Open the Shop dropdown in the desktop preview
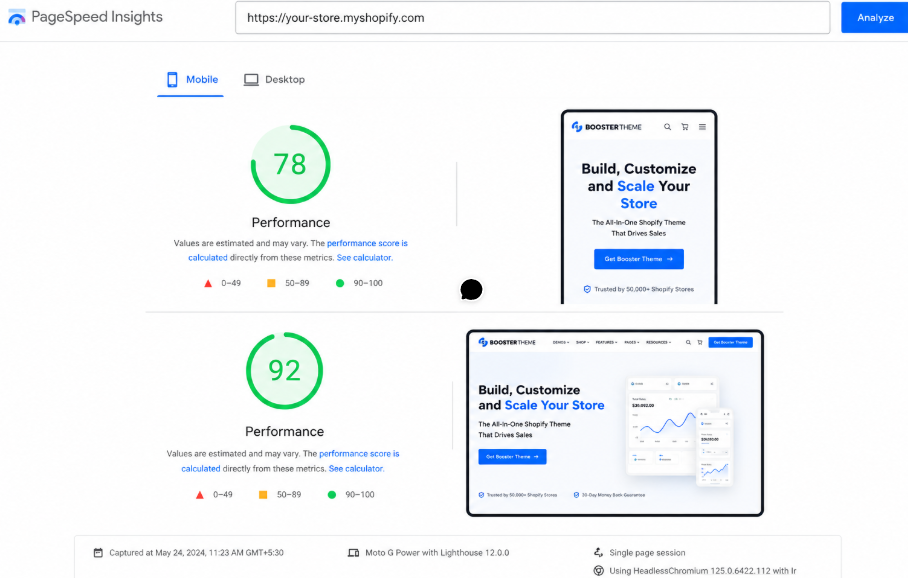This screenshot has width=908, height=578. pyautogui.click(x=583, y=342)
